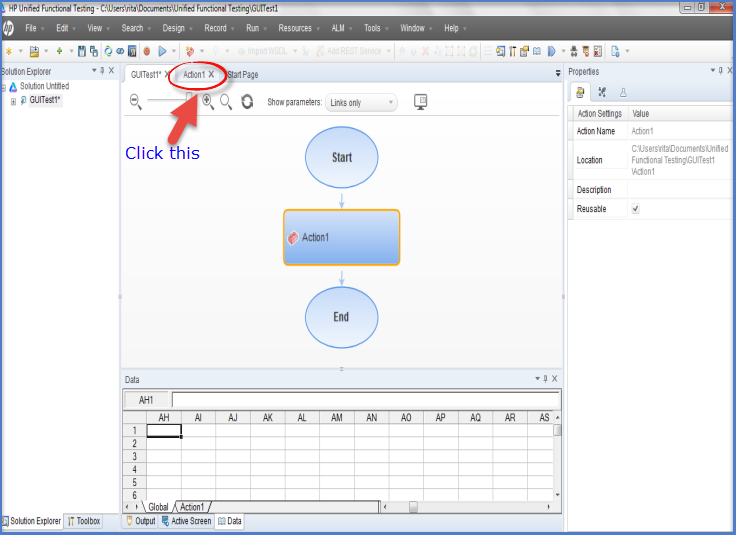Open the Solution Explorer panel options arrow
This screenshot has width=736, height=535.
94,70
